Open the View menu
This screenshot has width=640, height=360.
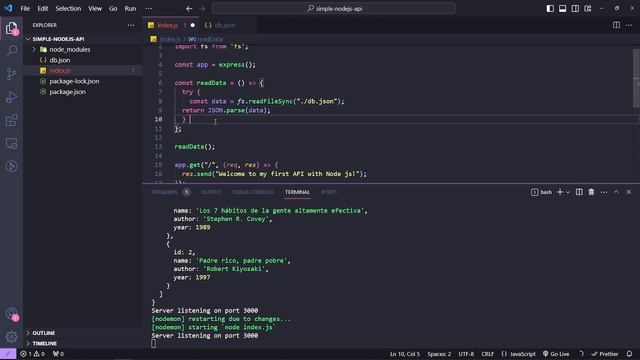[x=95, y=9]
